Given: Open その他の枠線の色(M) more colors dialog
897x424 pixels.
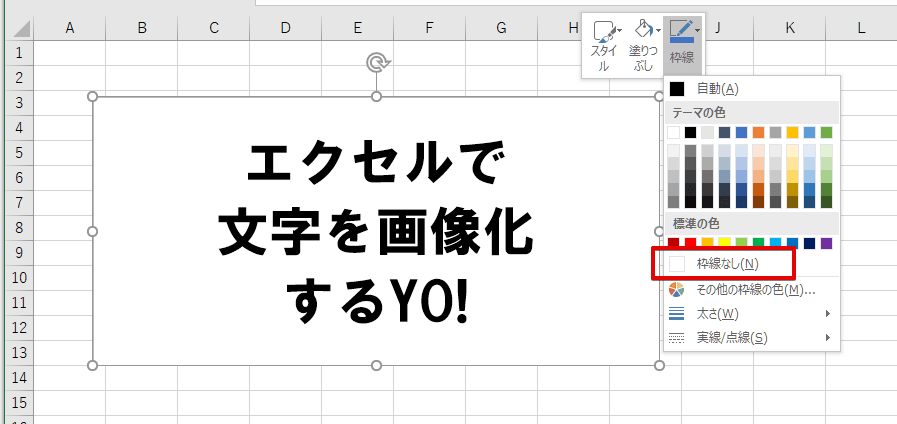Looking at the screenshot, I should (751, 290).
